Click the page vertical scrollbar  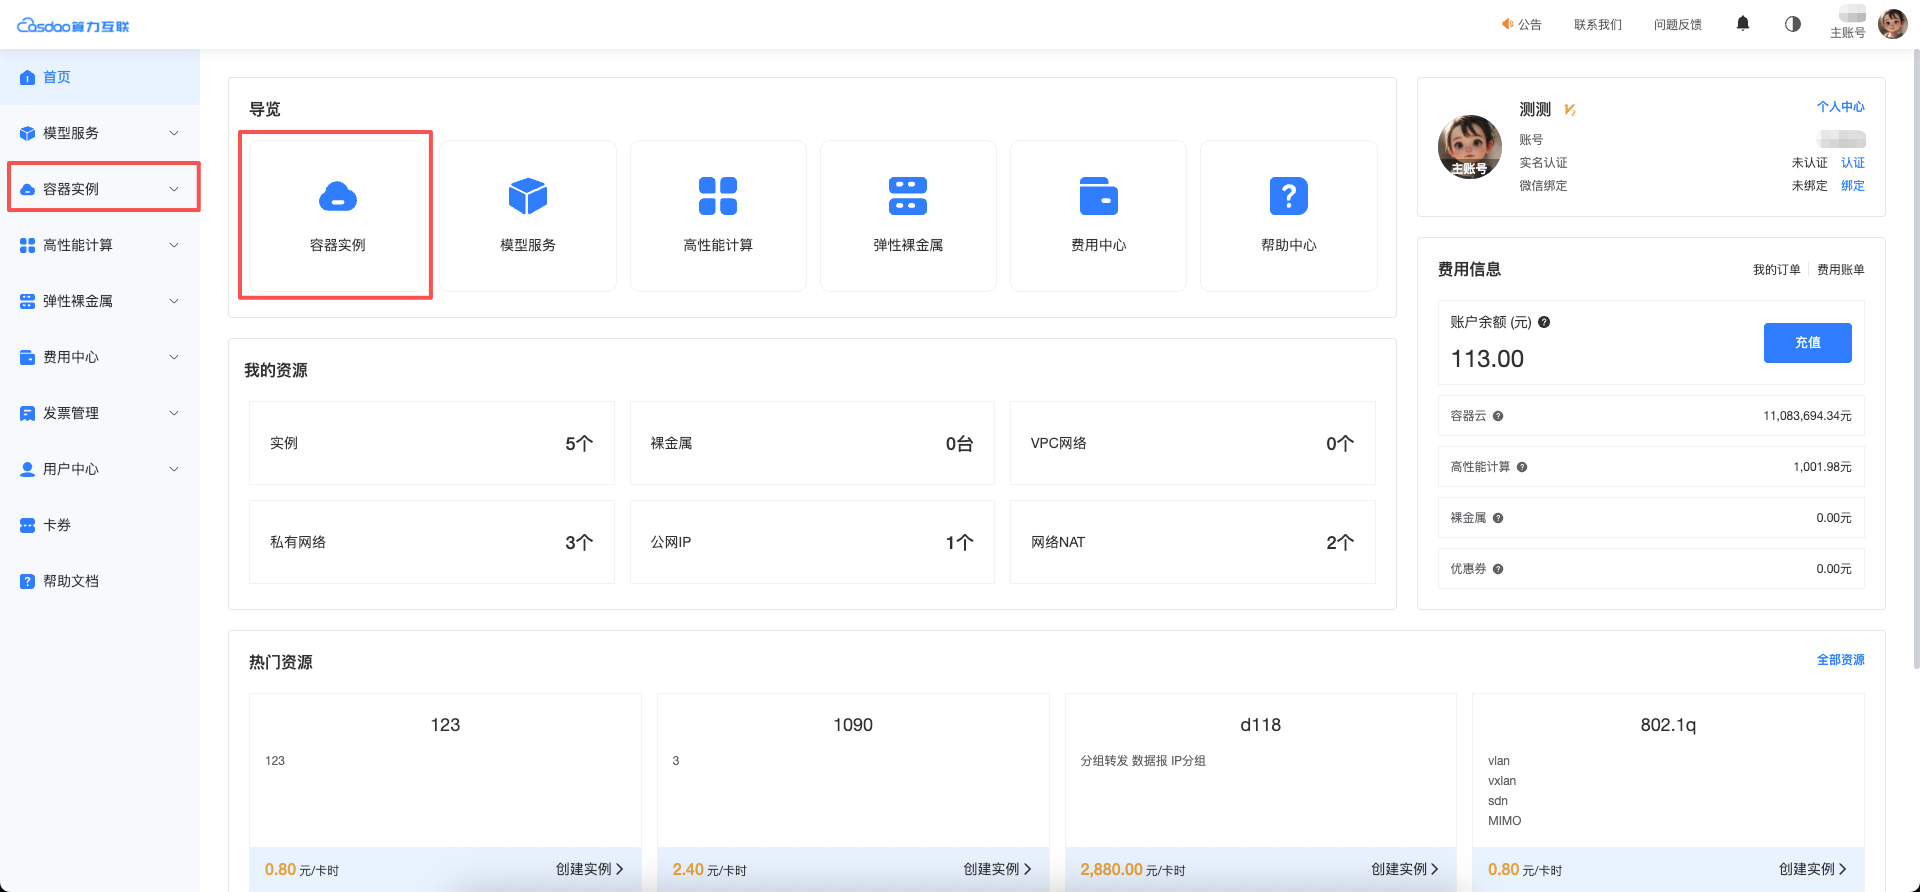point(1916,360)
